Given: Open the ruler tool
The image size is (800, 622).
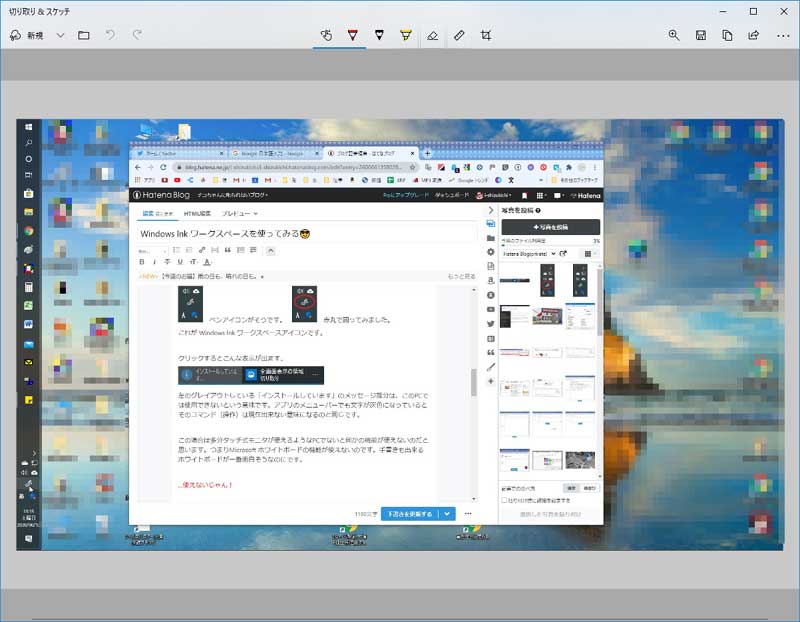Looking at the screenshot, I should [x=459, y=35].
